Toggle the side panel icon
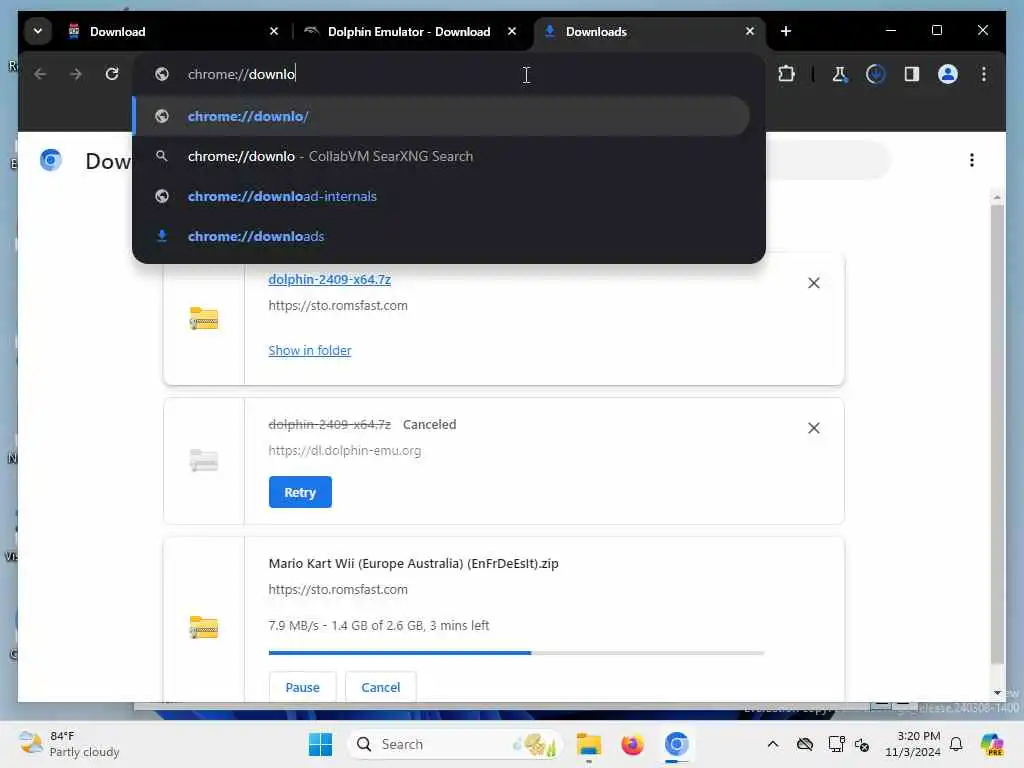 pyautogui.click(x=912, y=74)
